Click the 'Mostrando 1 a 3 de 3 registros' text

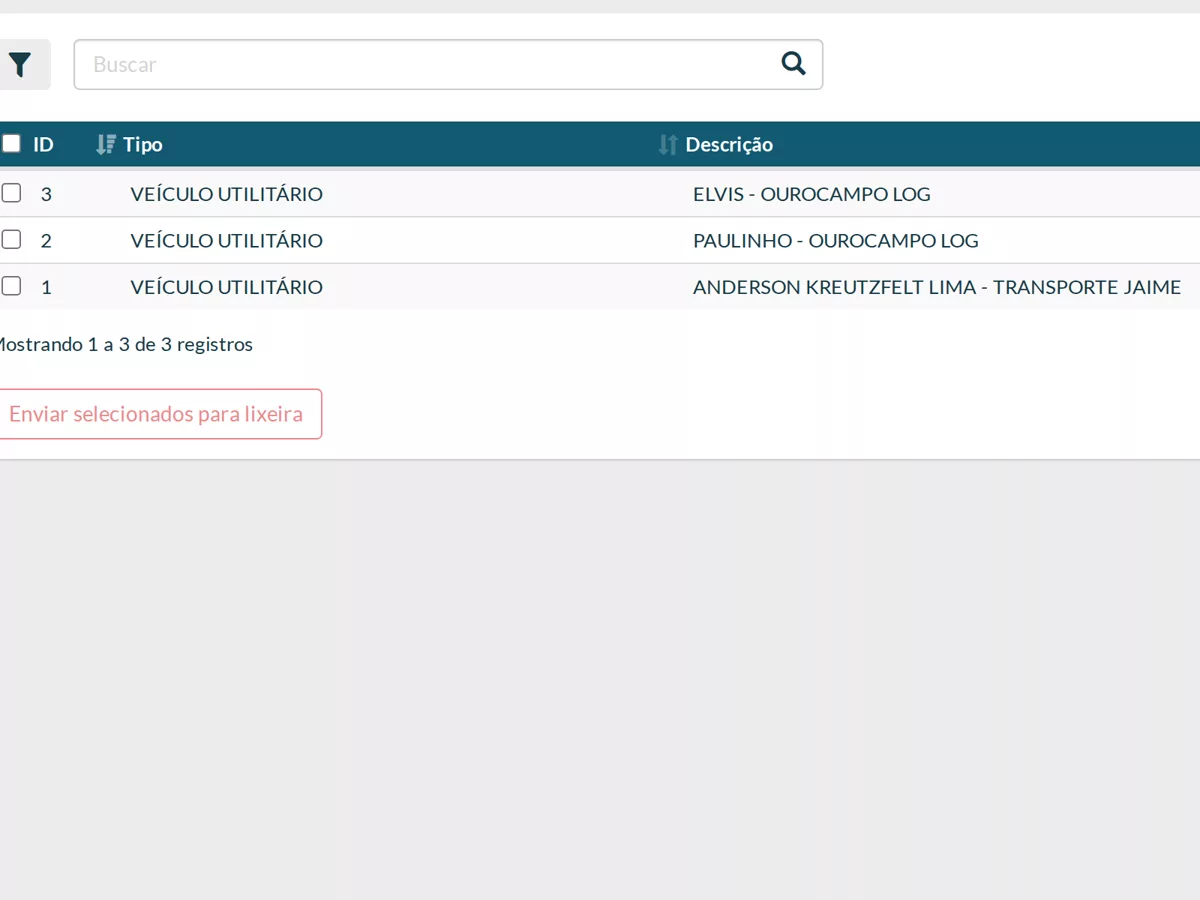pyautogui.click(x=124, y=345)
